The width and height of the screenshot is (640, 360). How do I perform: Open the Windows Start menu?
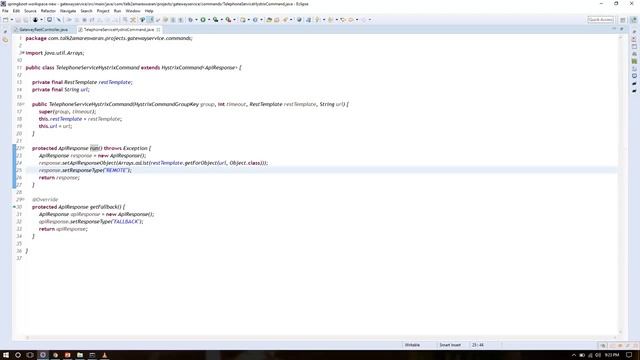[x=6, y=355]
